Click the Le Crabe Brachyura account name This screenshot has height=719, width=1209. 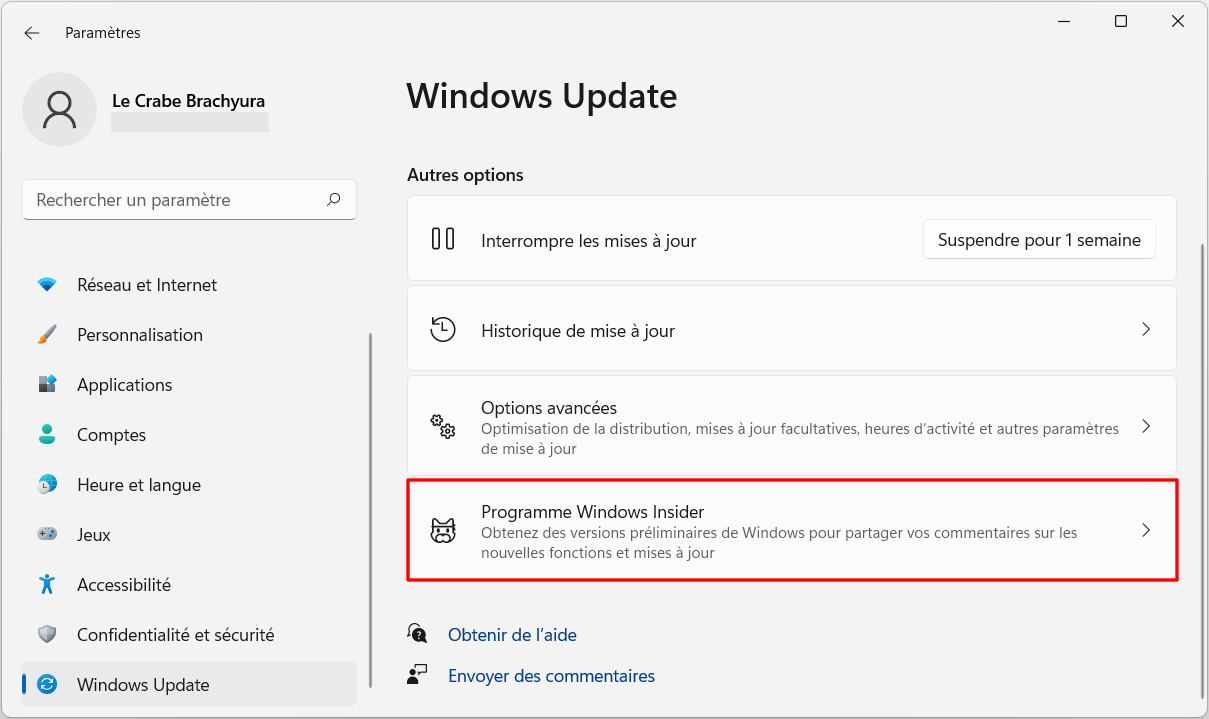pos(188,101)
